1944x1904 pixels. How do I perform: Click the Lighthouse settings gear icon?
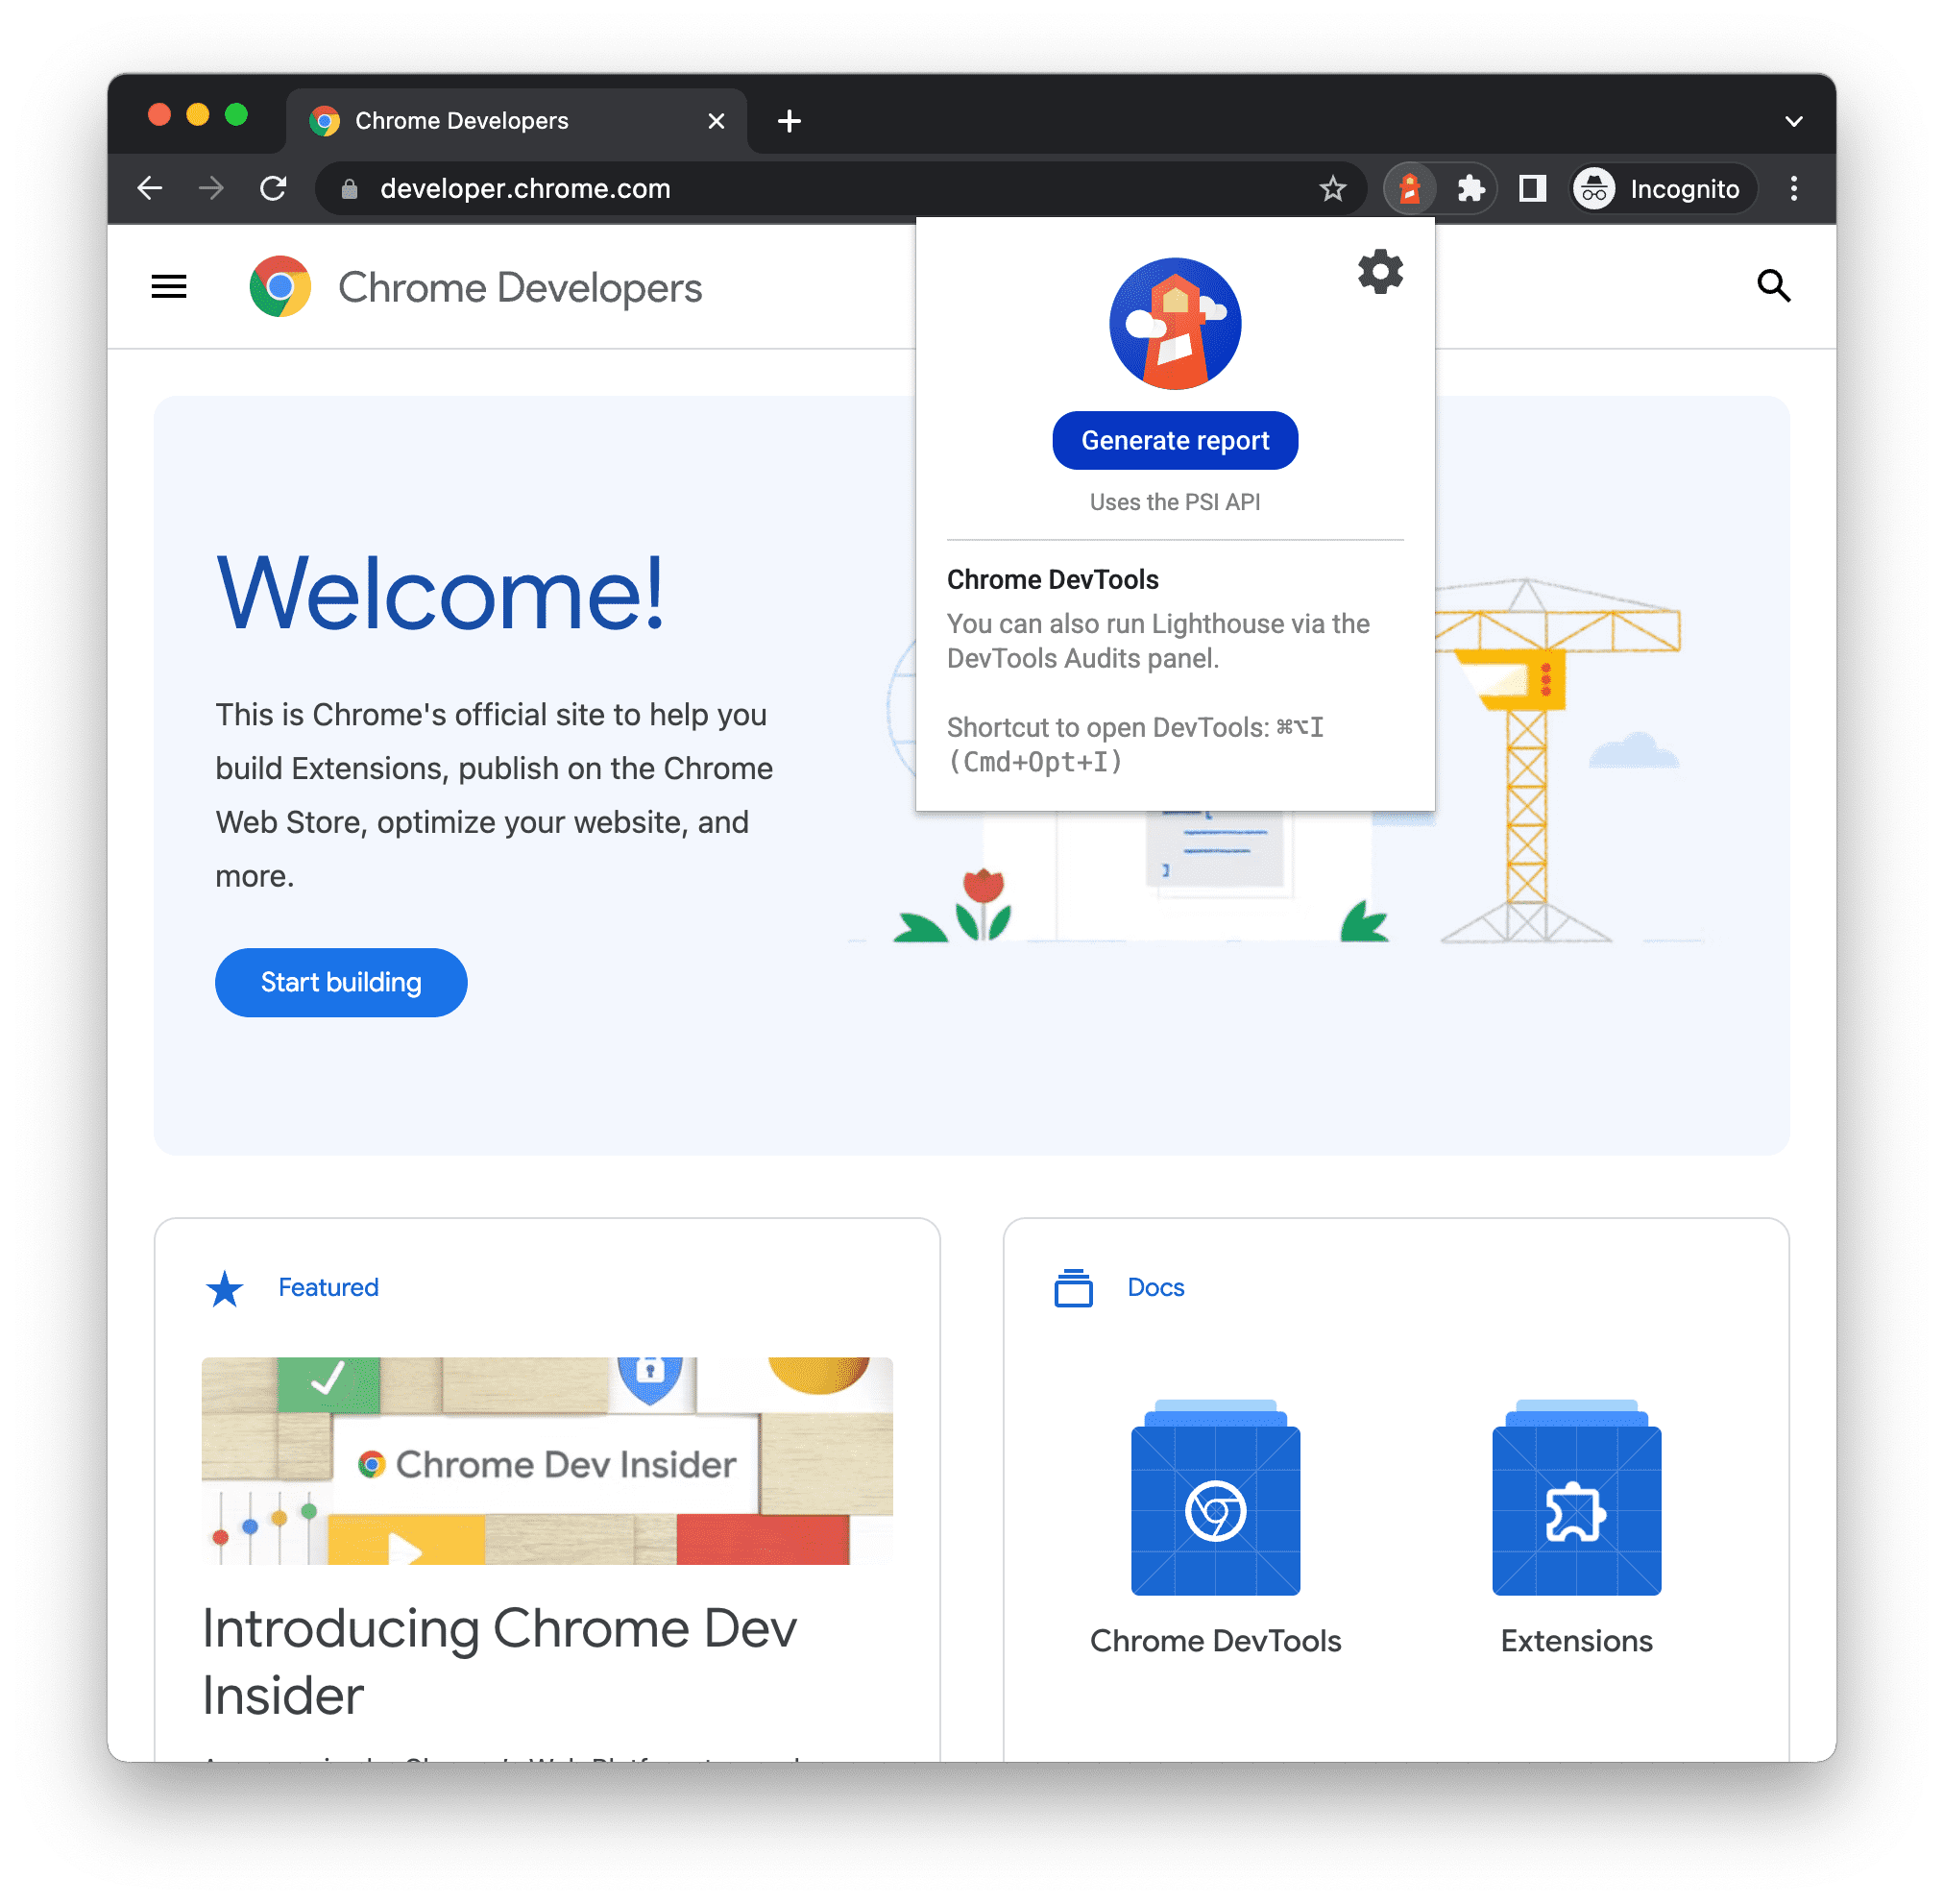[1382, 272]
